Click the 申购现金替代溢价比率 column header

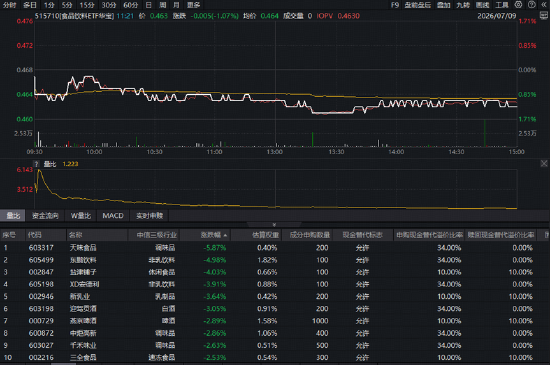[430, 235]
